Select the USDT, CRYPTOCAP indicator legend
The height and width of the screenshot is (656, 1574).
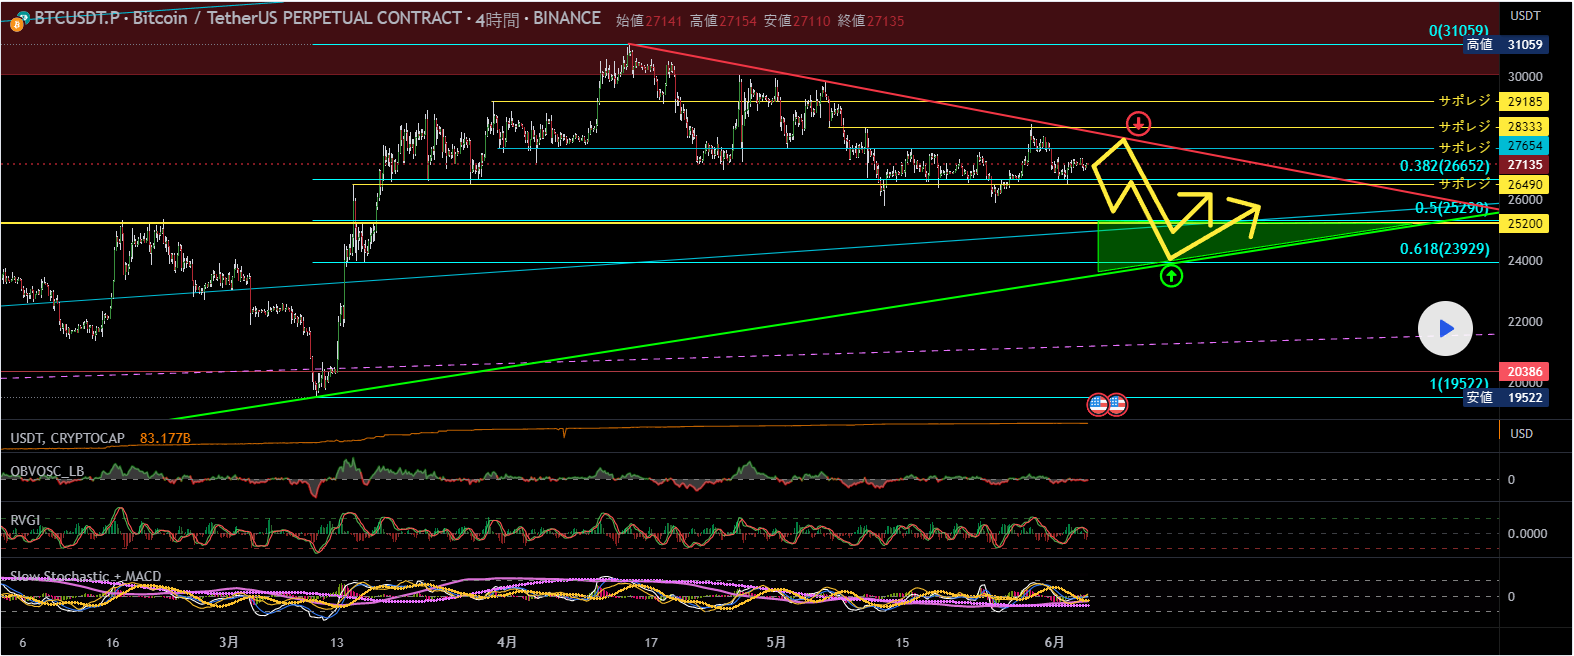pyautogui.click(x=68, y=438)
